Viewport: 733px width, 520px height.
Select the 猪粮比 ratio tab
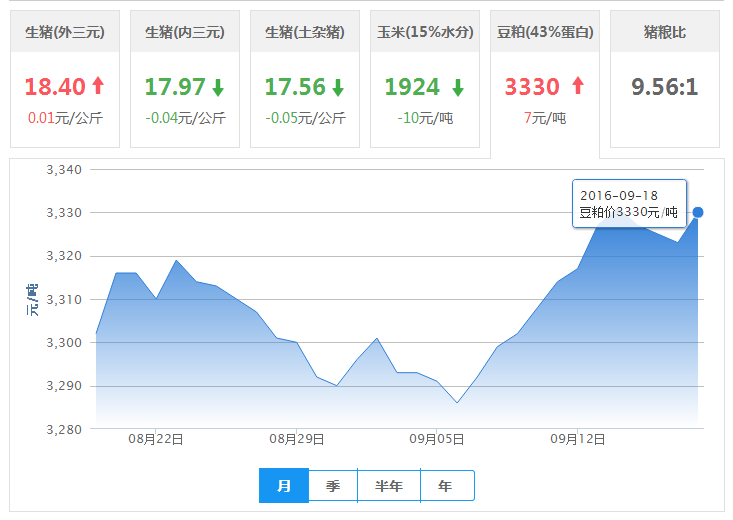pos(665,79)
